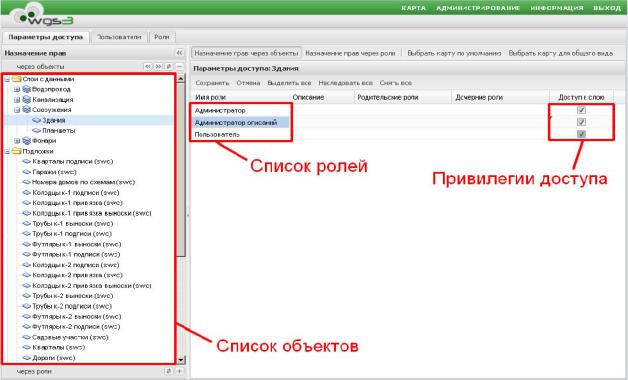Toggle layer access checkbox for Администратор описаний
The image size is (628, 380).
[582, 122]
